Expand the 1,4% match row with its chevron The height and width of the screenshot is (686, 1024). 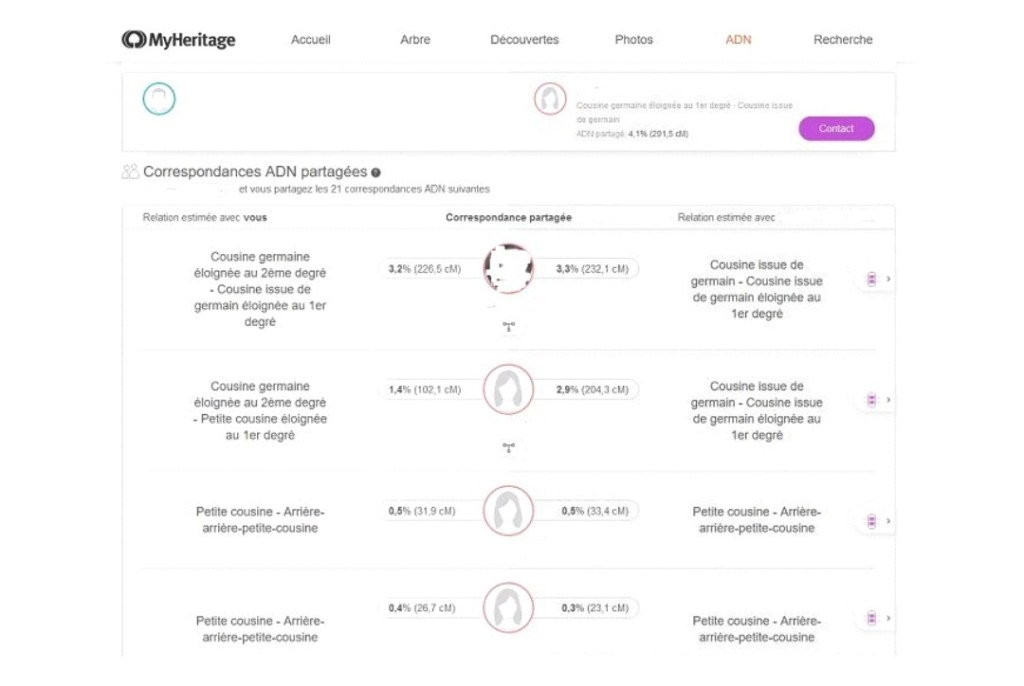[889, 400]
